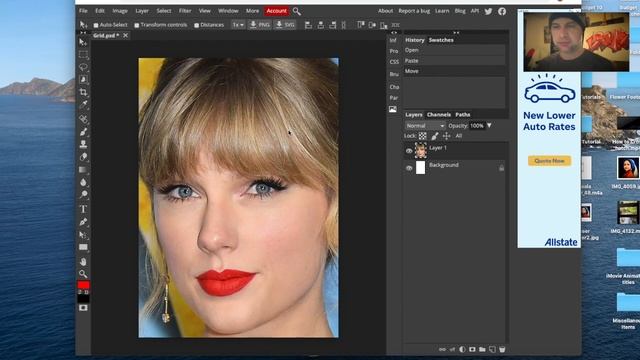The height and width of the screenshot is (360, 640).
Task: Select the Clone Stamp tool
Action: tap(83, 144)
